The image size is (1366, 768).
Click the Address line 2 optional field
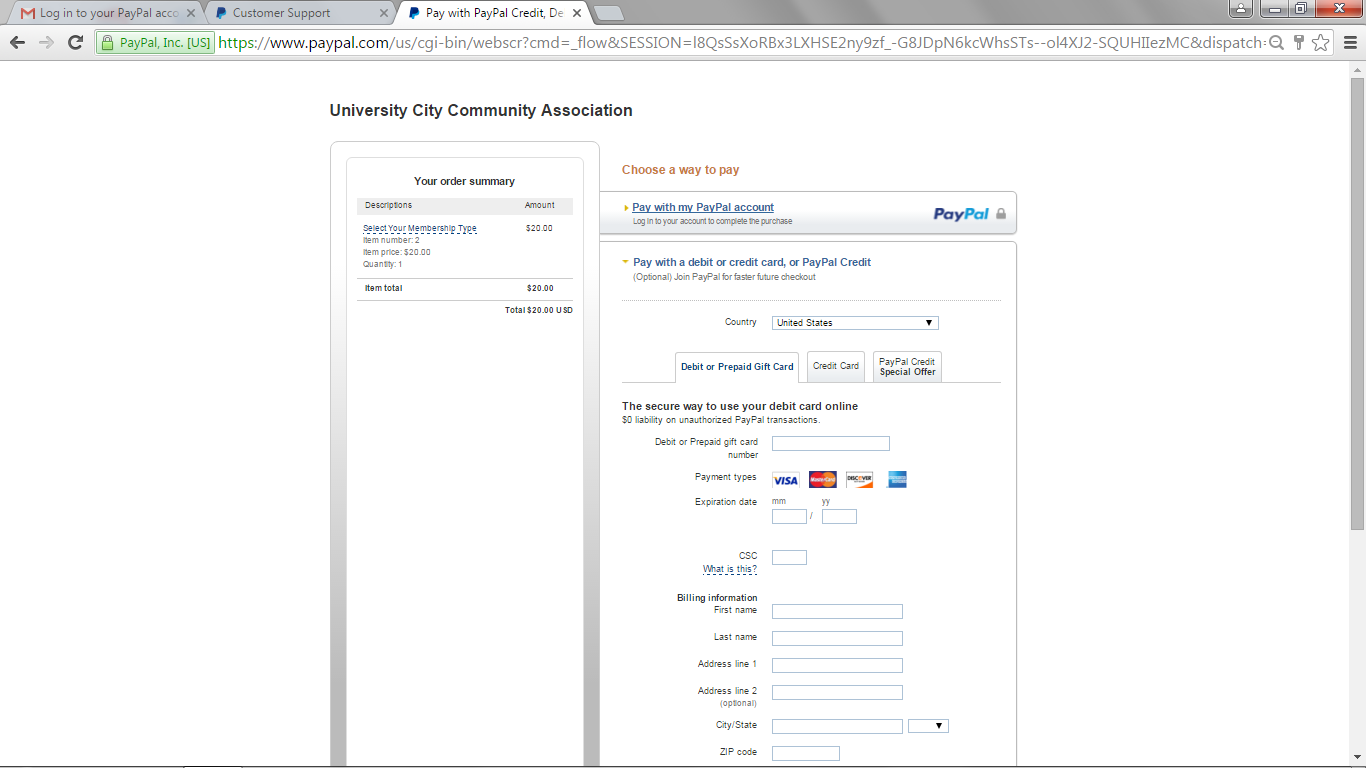pyautogui.click(x=837, y=693)
